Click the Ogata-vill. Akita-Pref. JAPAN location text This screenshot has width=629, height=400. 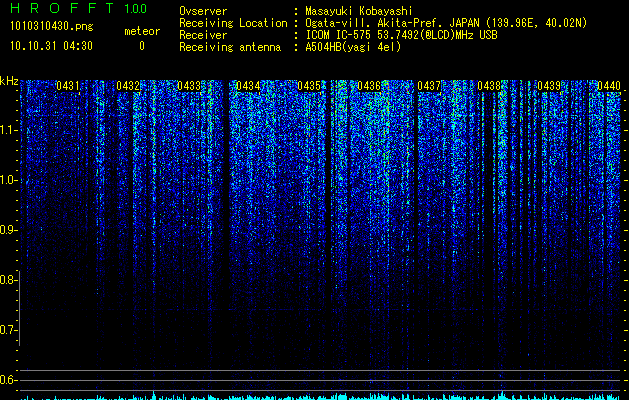point(446,23)
